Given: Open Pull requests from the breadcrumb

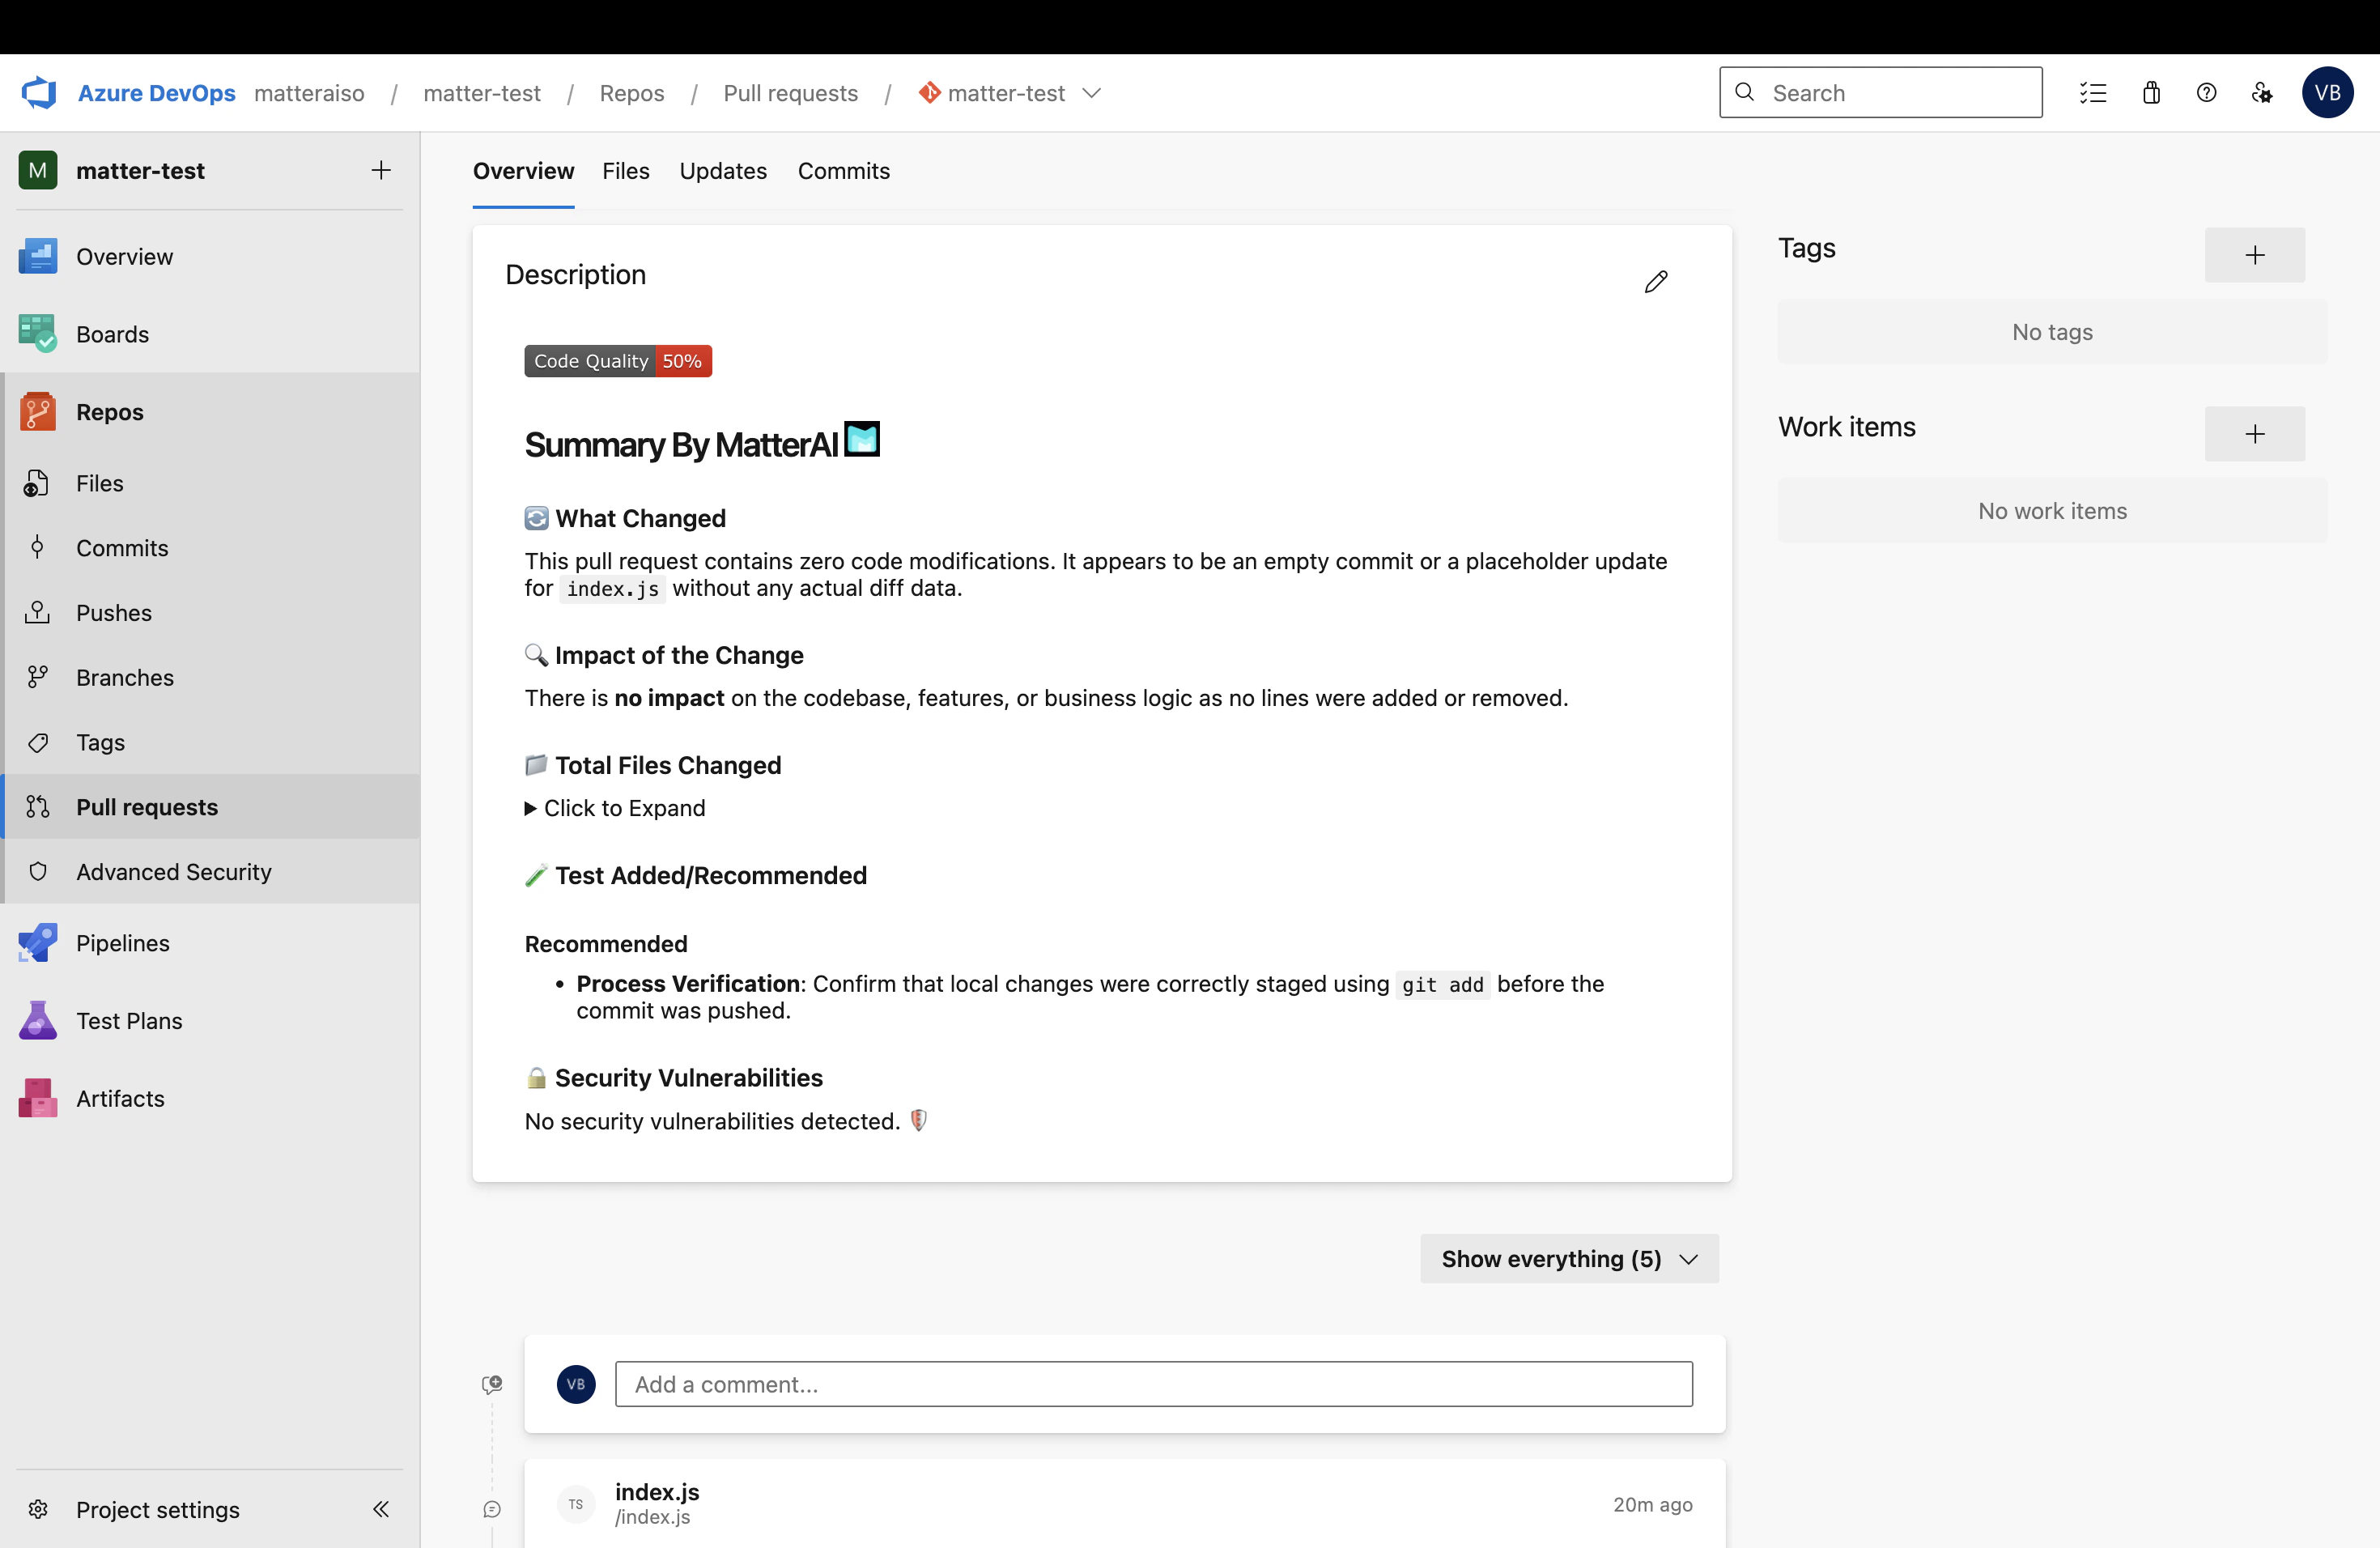Looking at the screenshot, I should [790, 93].
